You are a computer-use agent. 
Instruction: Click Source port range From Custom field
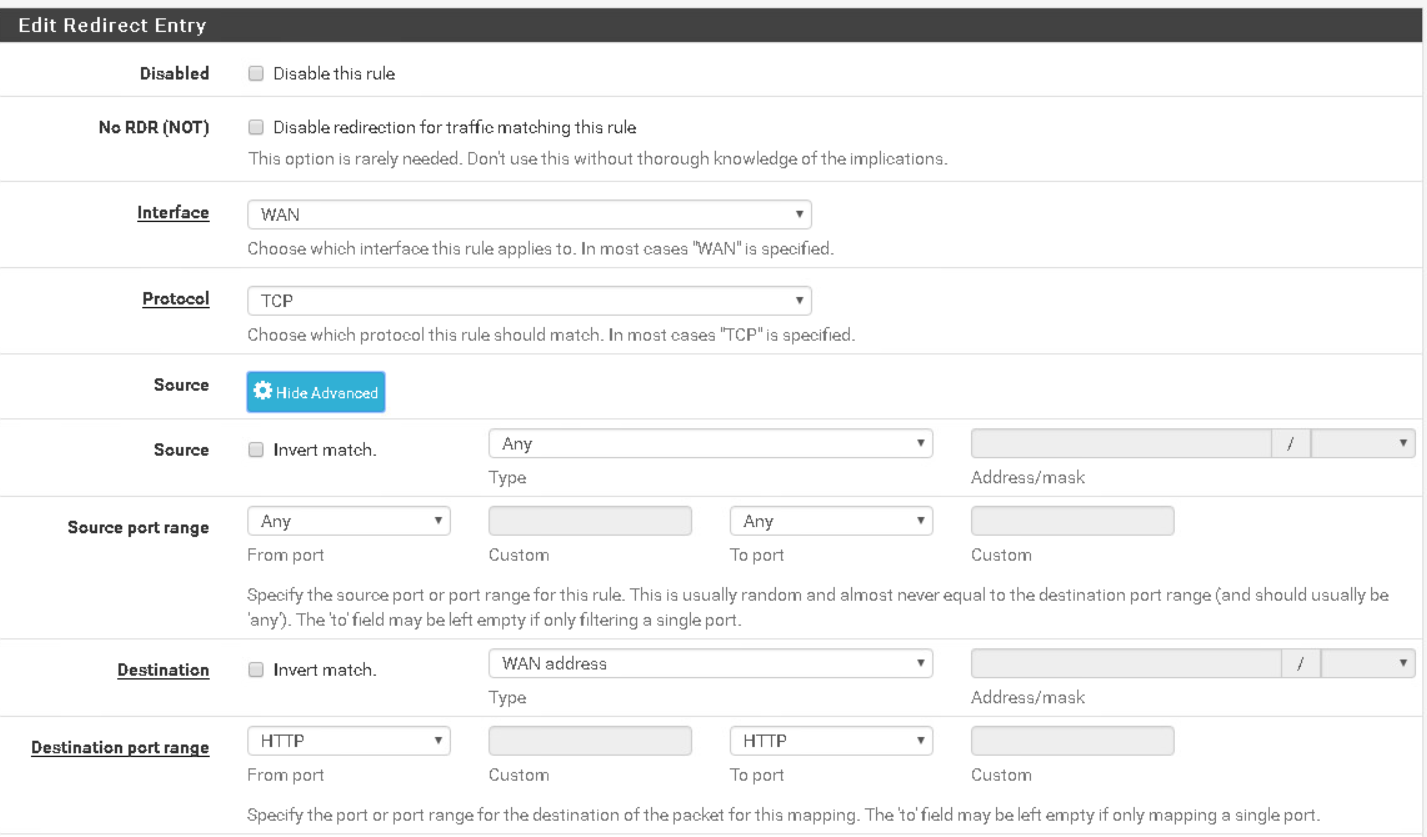(x=590, y=521)
